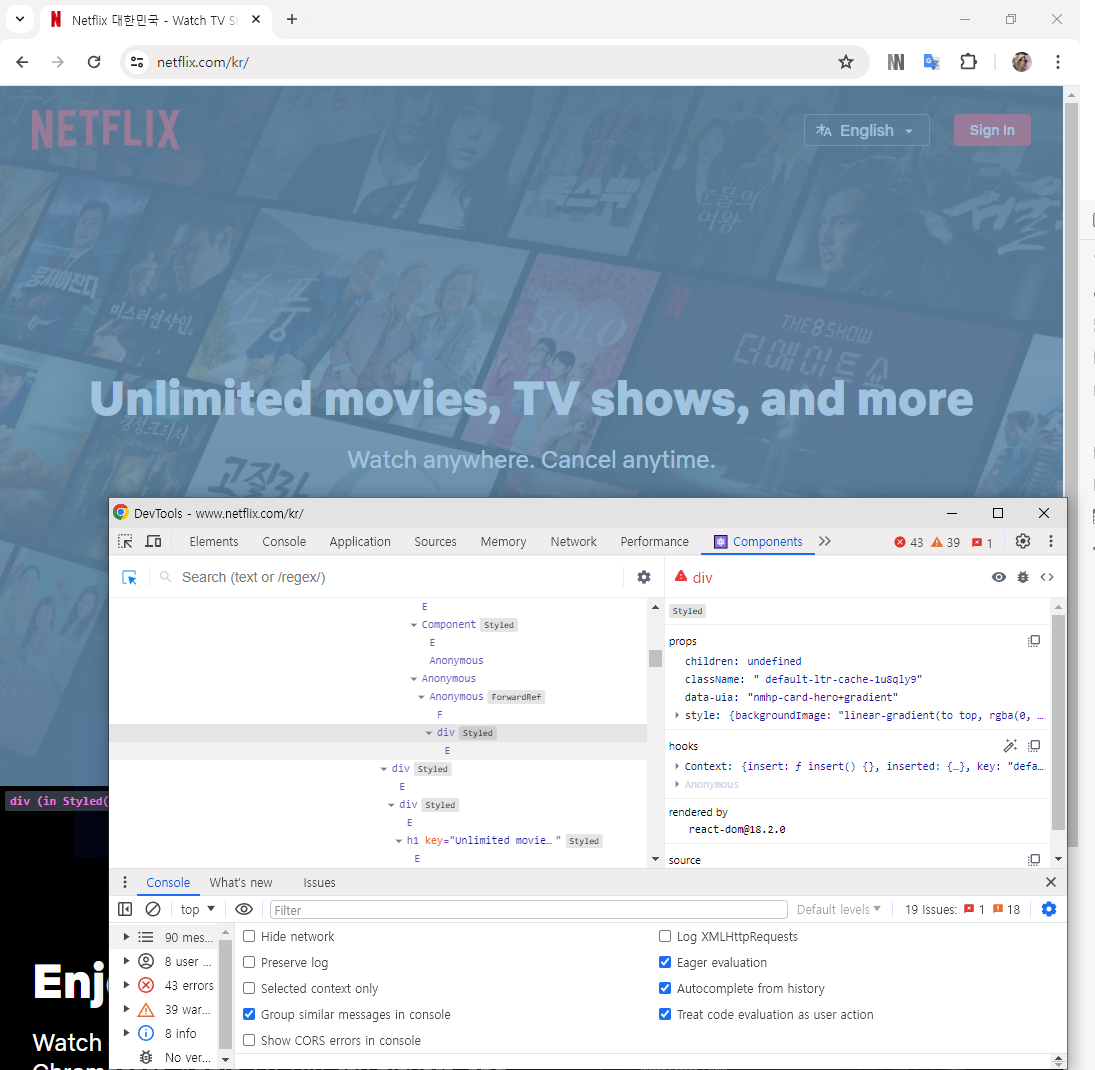Clear the console with the ban icon
Image resolution: width=1095 pixels, height=1070 pixels.
point(153,909)
